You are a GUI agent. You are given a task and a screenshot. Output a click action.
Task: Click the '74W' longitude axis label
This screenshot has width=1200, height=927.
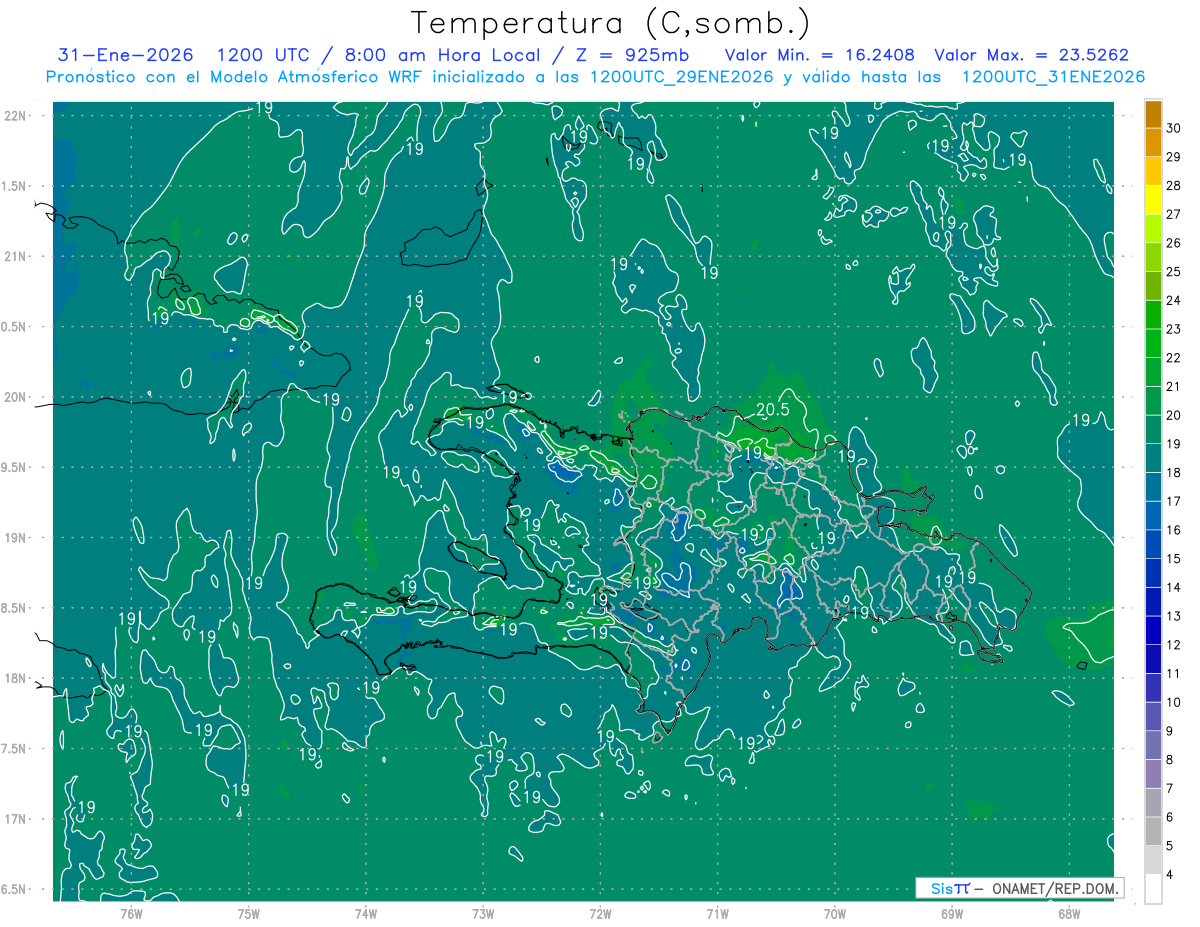[x=365, y=913]
